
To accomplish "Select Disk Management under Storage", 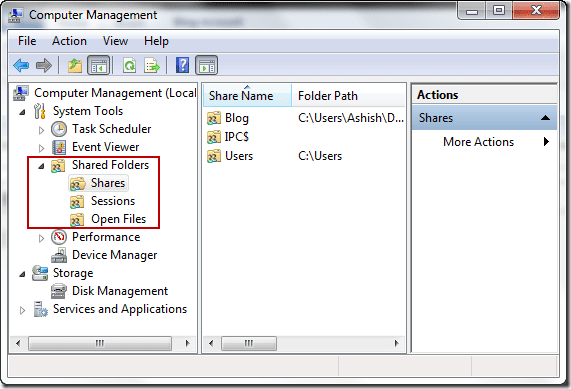I will pos(120,291).
